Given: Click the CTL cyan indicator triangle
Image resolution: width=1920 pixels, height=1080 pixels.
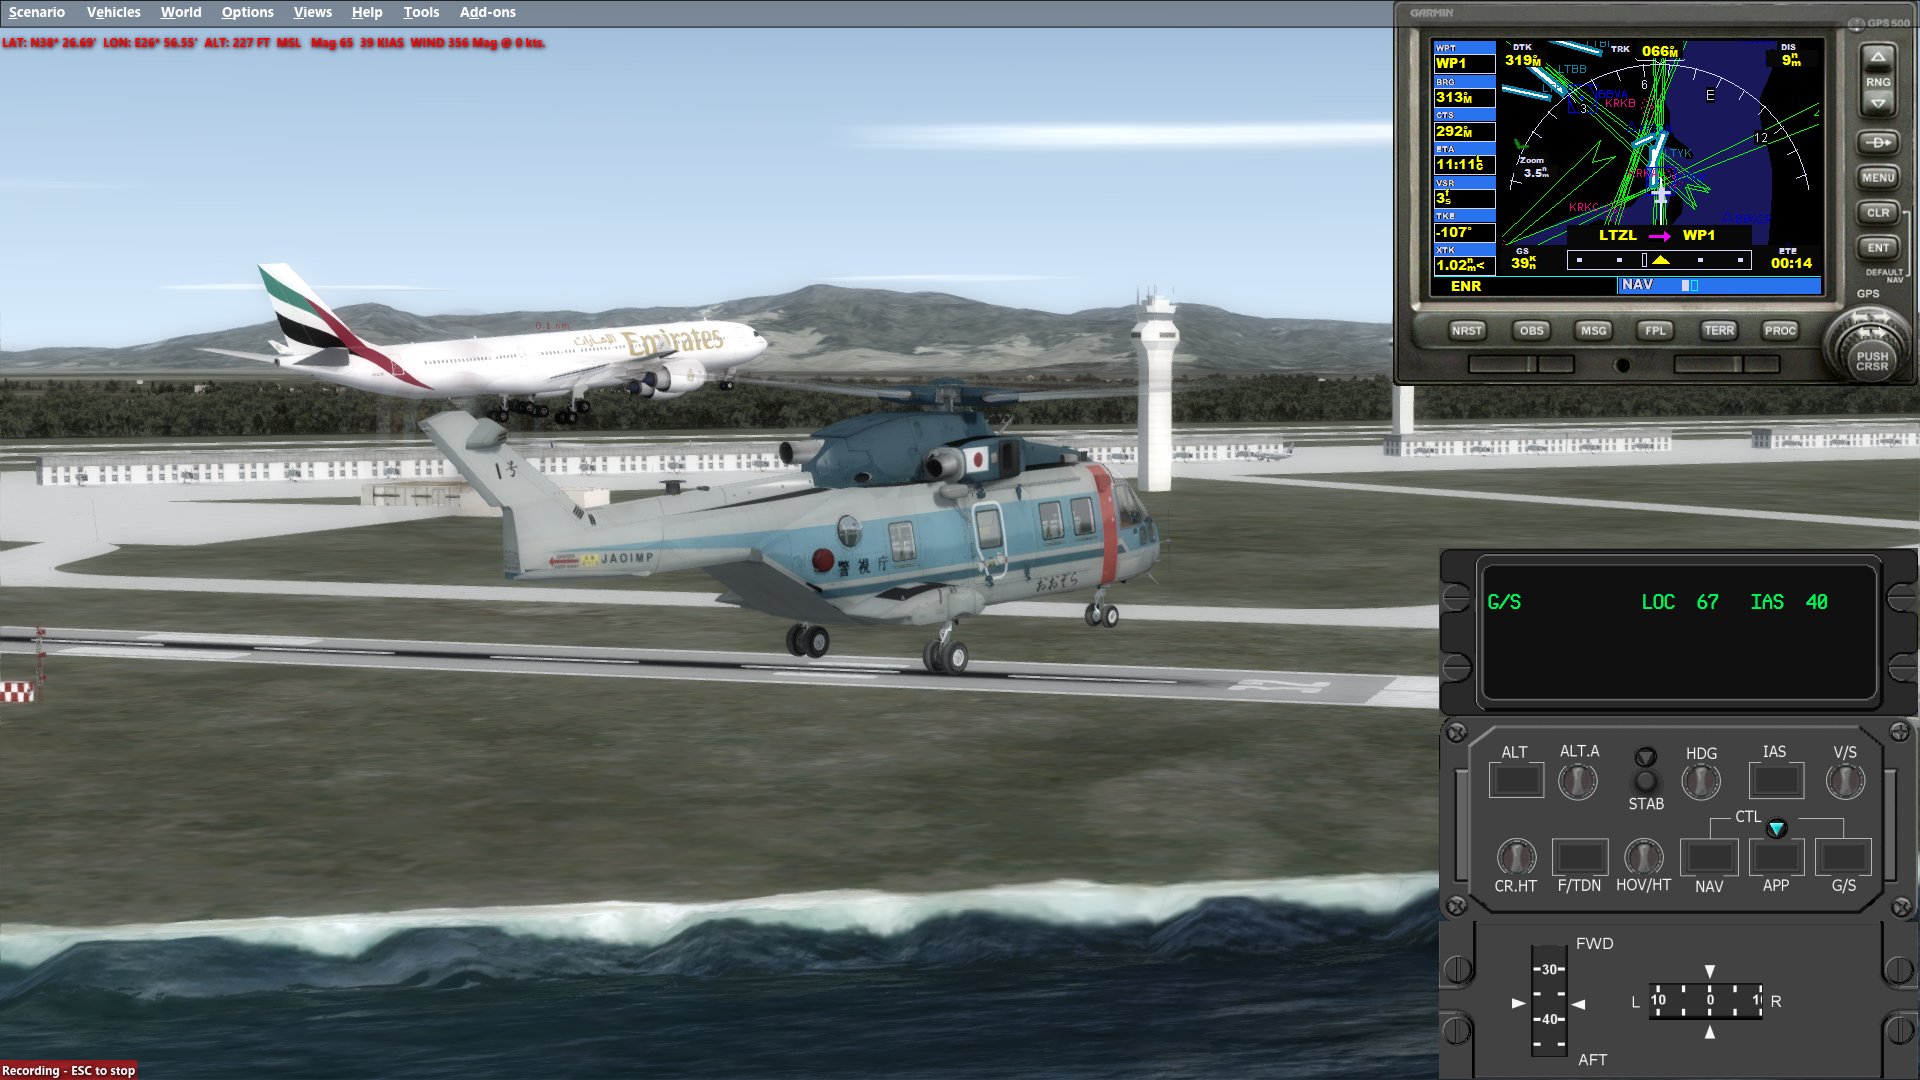Looking at the screenshot, I should 1776,828.
